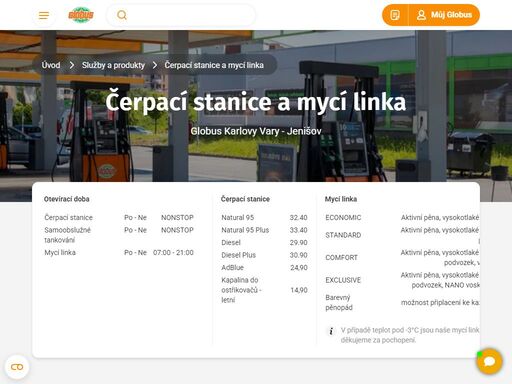Click the second breadcrumb chevron separator
512x384 pixels.
tap(155, 65)
